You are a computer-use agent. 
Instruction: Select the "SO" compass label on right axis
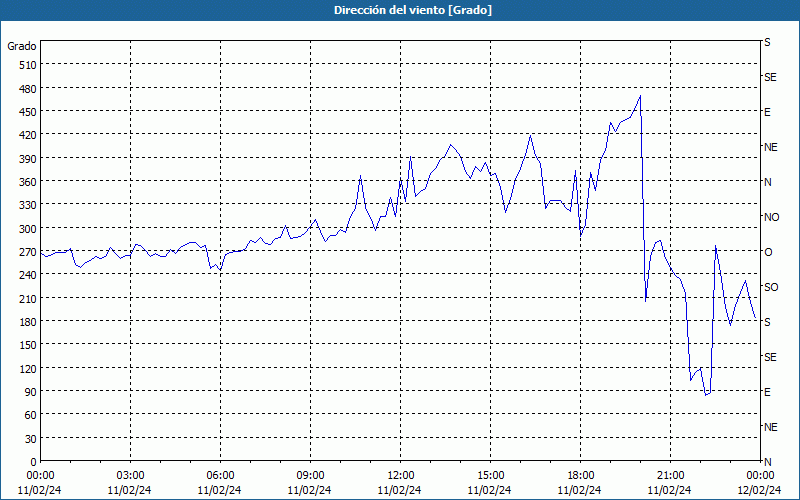[771, 287]
